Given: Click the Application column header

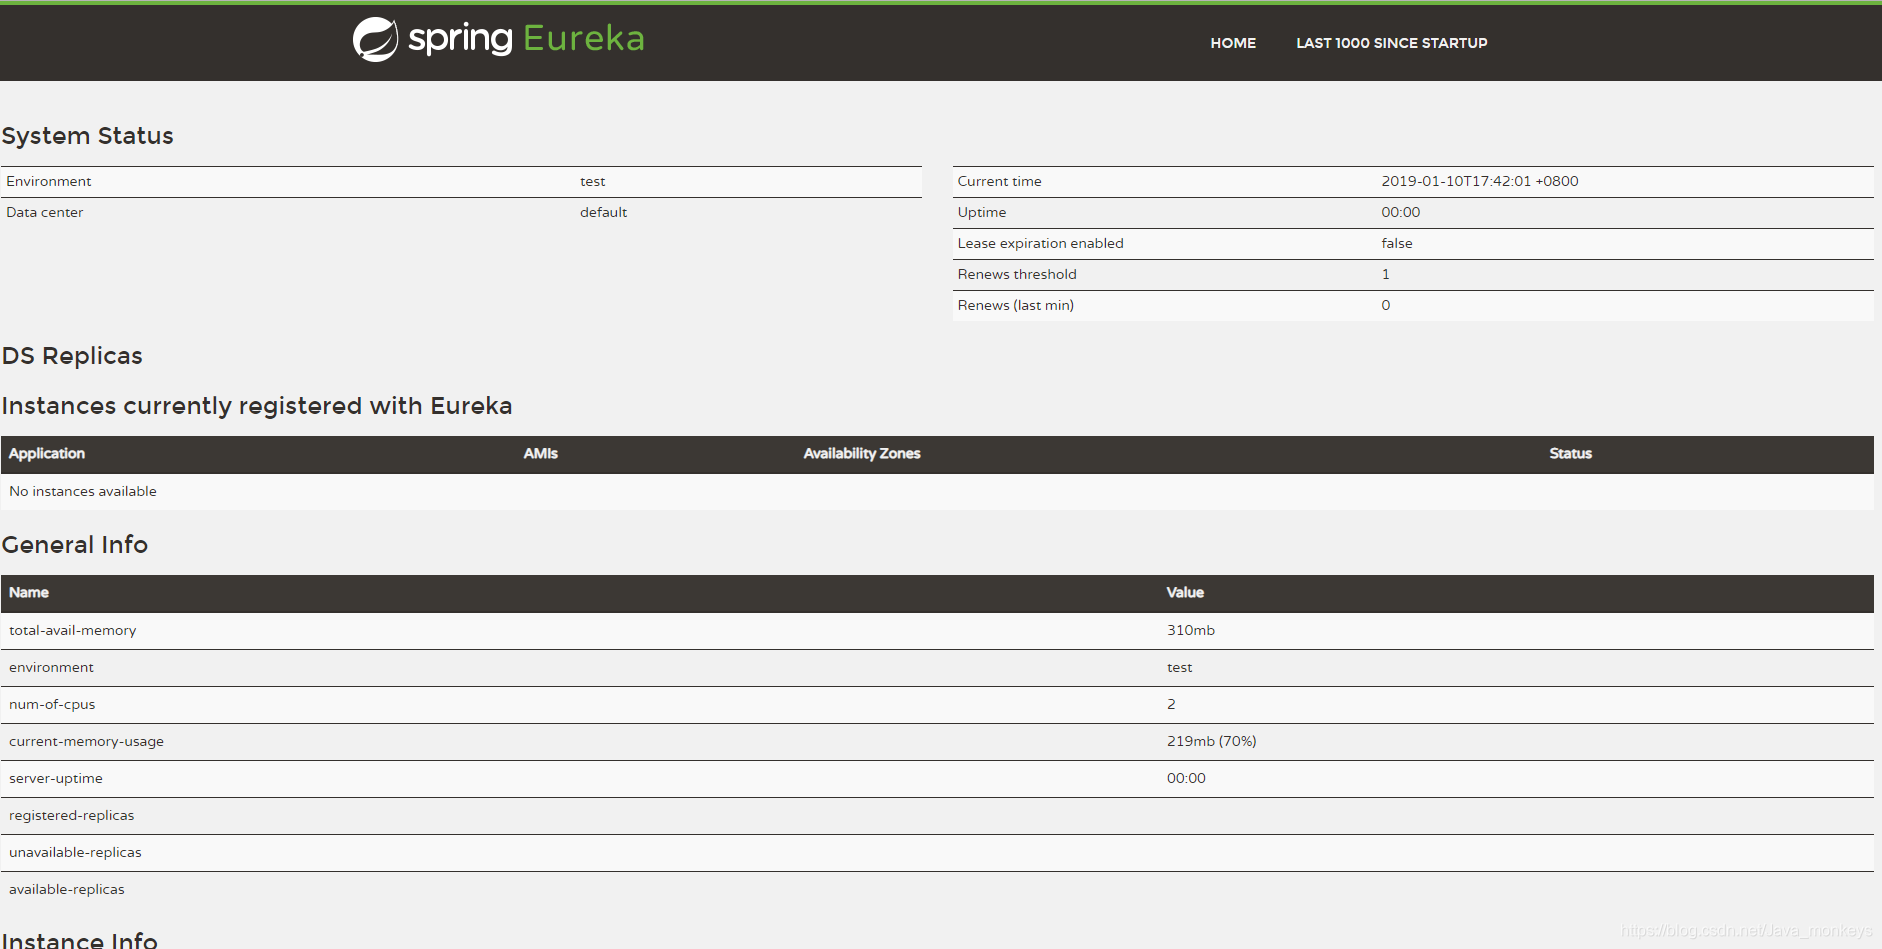Looking at the screenshot, I should click(x=47, y=454).
